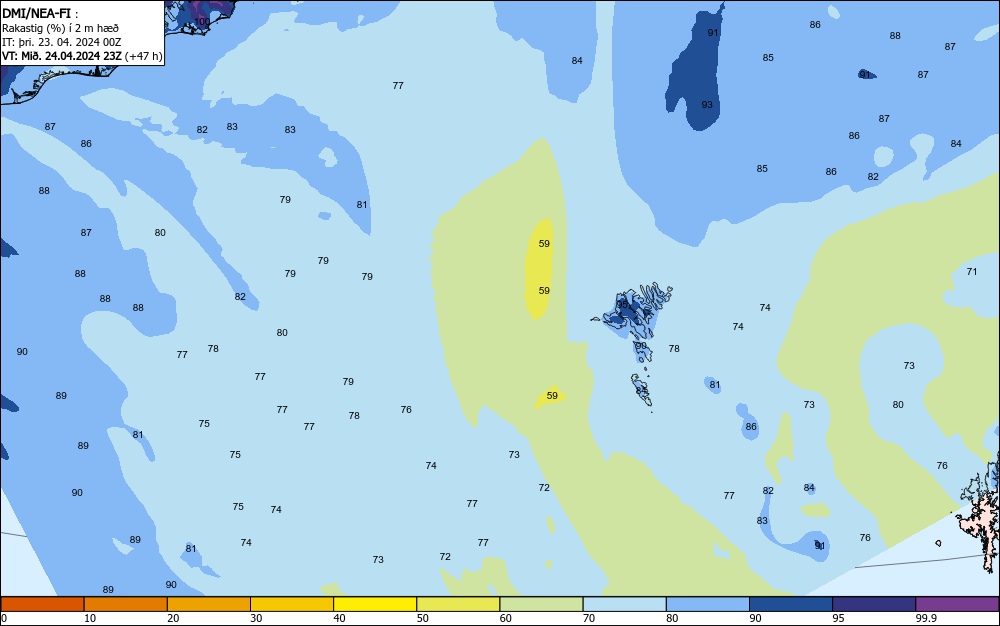This screenshot has height=626, width=1000.
Task: Click the legend tick label "60"
Action: click(506, 618)
